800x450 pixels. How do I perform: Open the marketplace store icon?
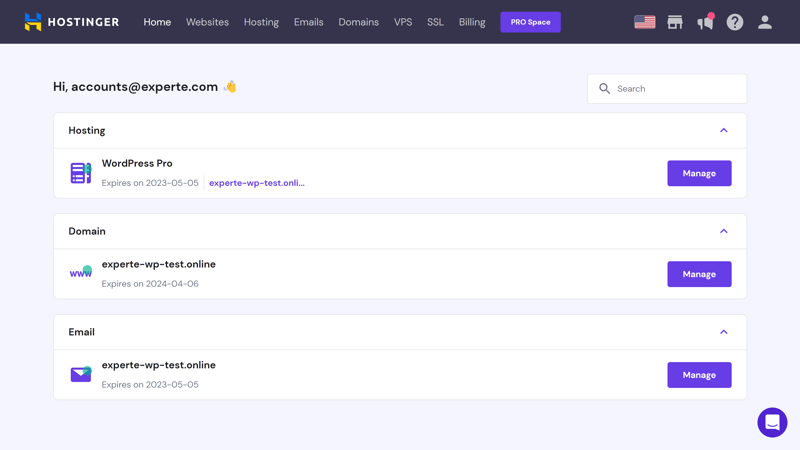pos(675,22)
